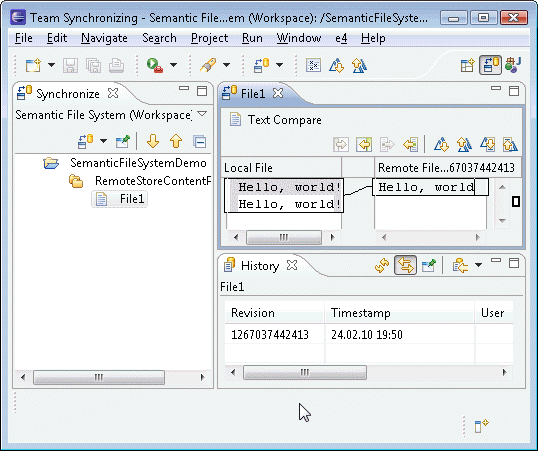
Task: Click the Search flashlight toolbar icon
Action: click(x=208, y=65)
